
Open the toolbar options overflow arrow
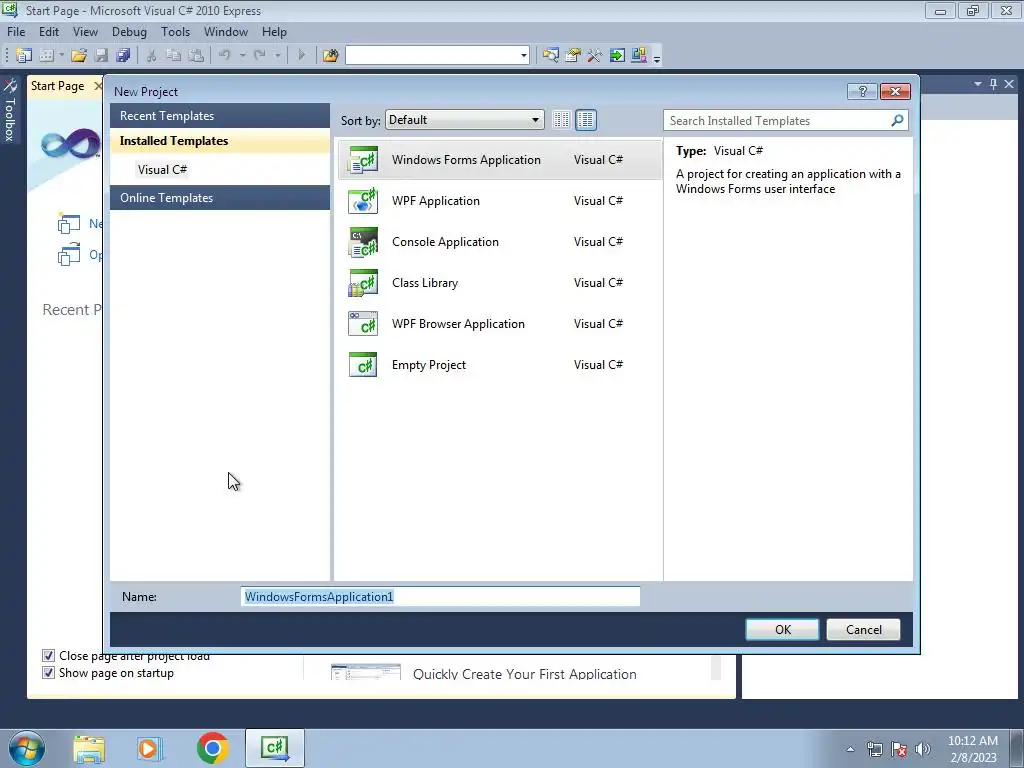tap(657, 57)
